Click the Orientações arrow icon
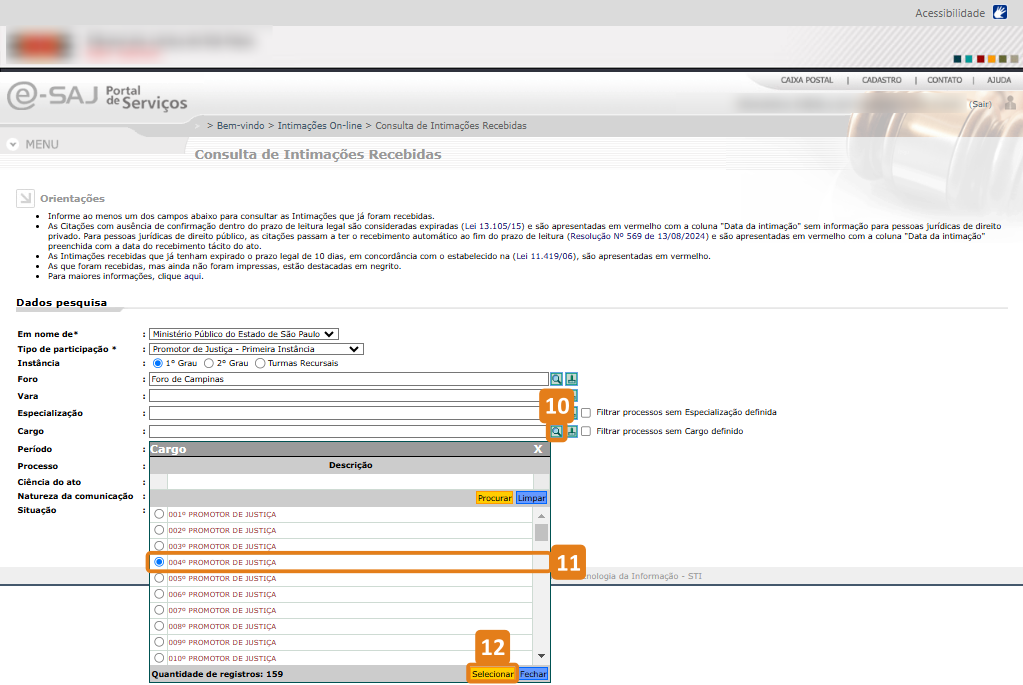This screenshot has height=685, width=1023. [25, 198]
